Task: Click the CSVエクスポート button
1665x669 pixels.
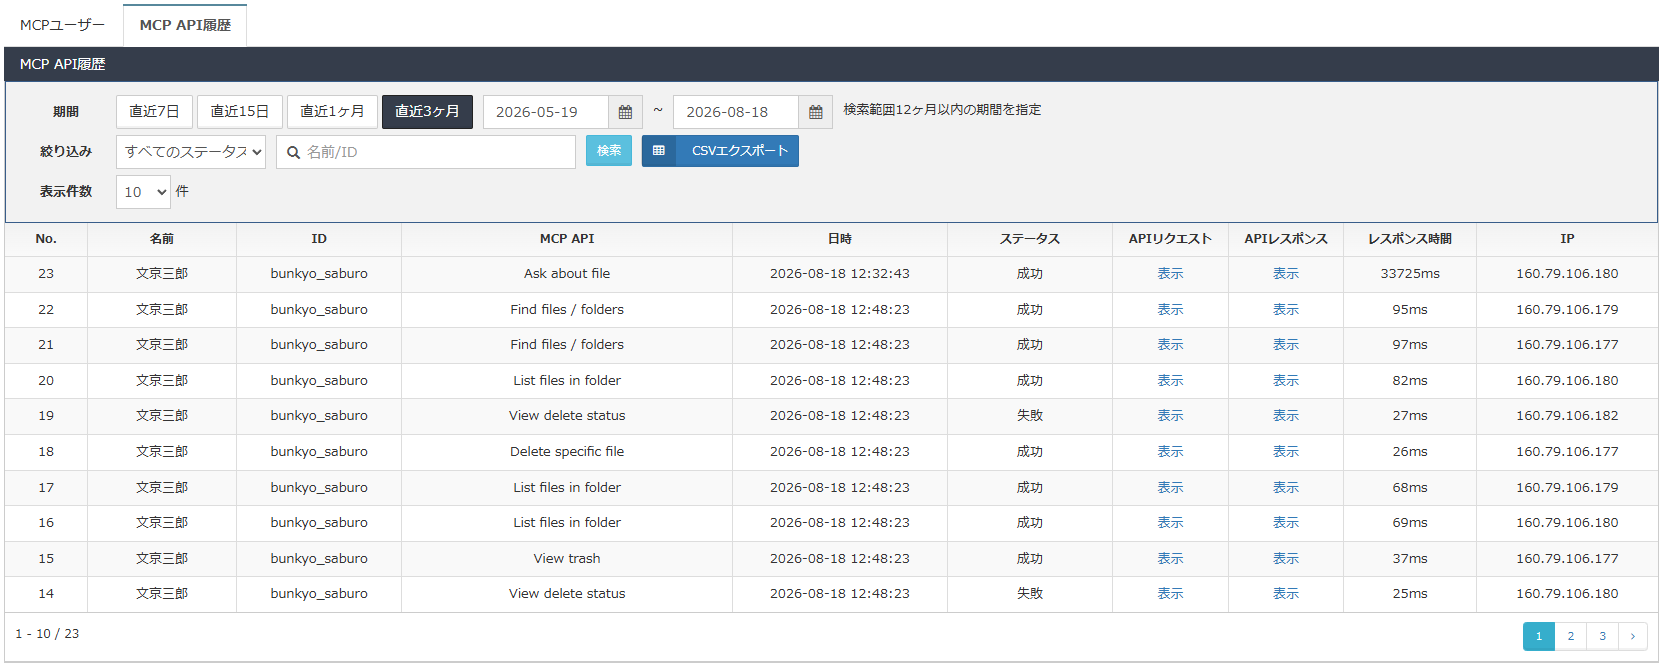Action: click(x=720, y=151)
